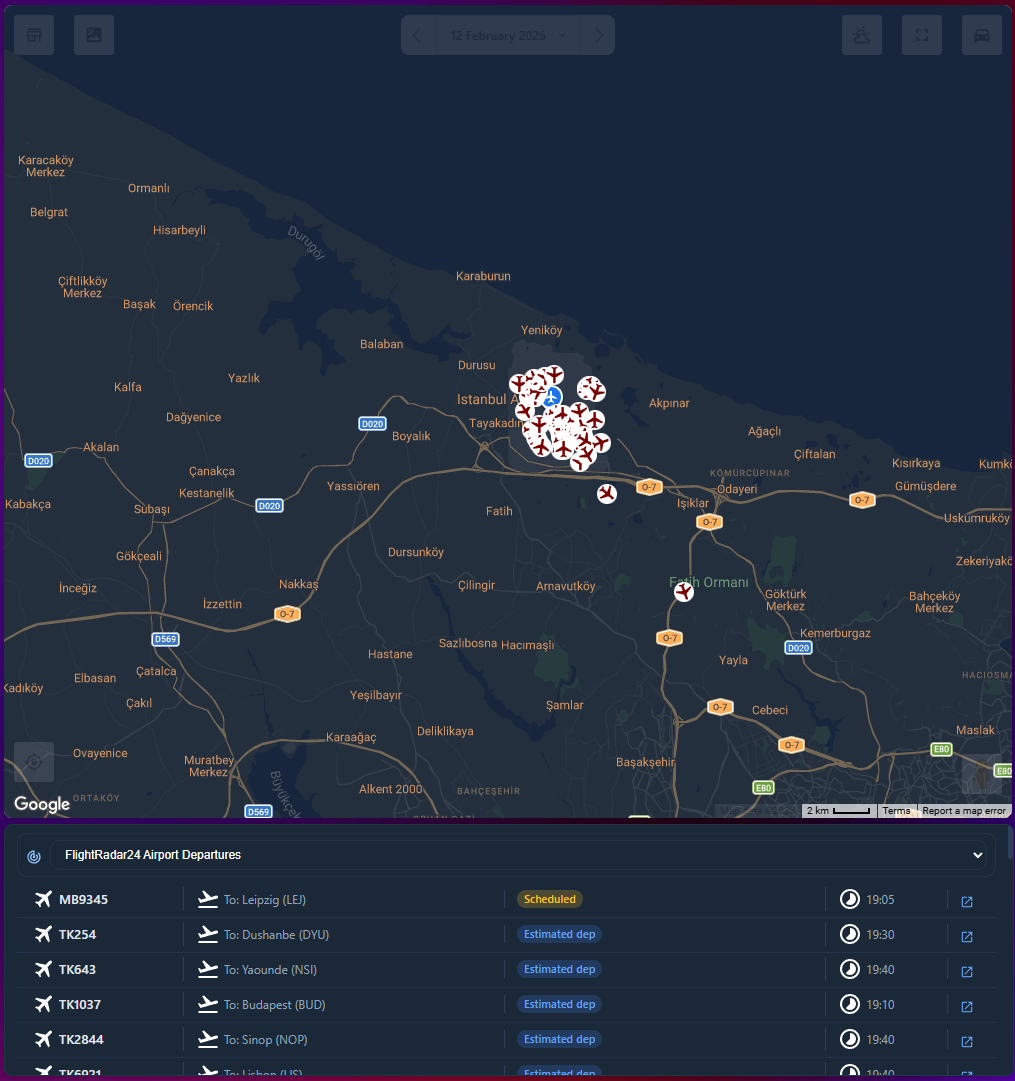Click the clock icon next to 19:30
The image size is (1015, 1081).
(x=850, y=934)
